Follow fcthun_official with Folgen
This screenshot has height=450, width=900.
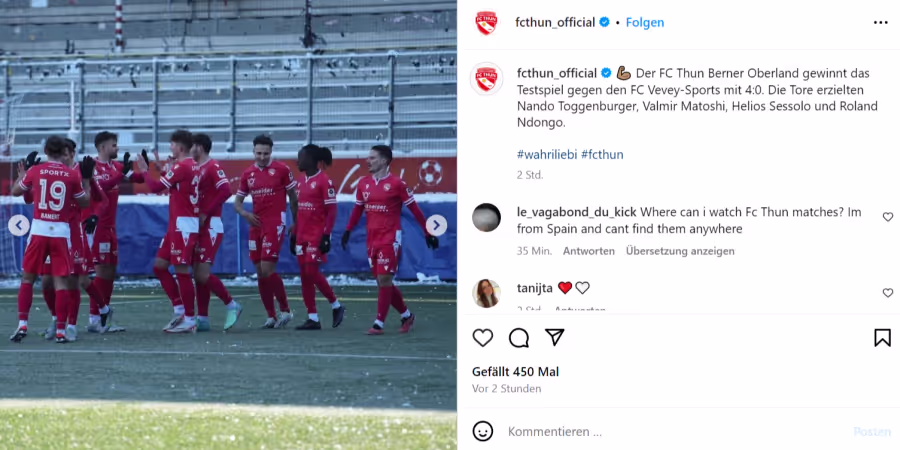pos(645,22)
